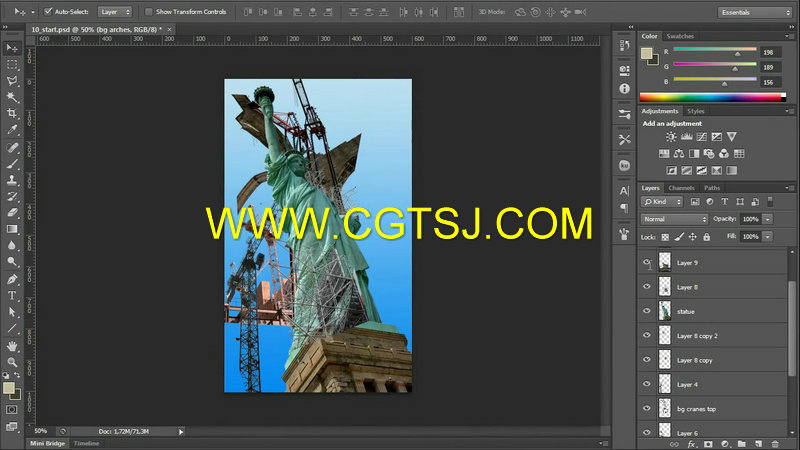
Task: Open the Normal blend mode dropdown
Action: pos(674,219)
